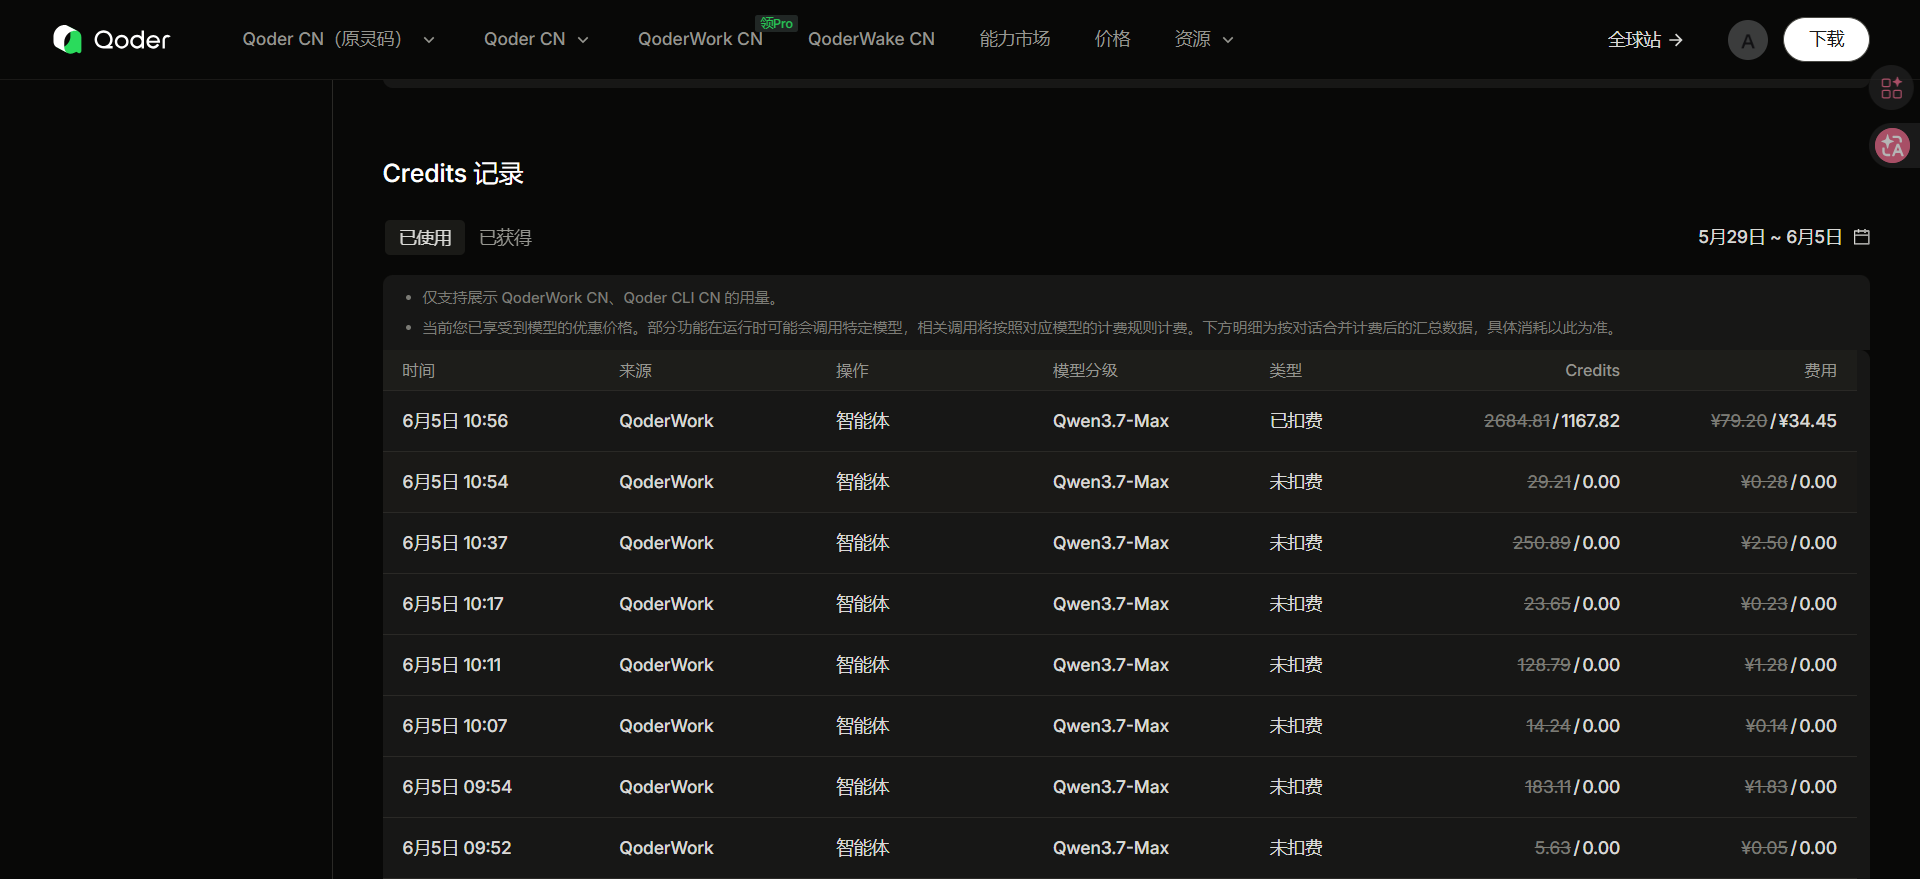Open the QoderWork CN nav item

(x=700, y=39)
